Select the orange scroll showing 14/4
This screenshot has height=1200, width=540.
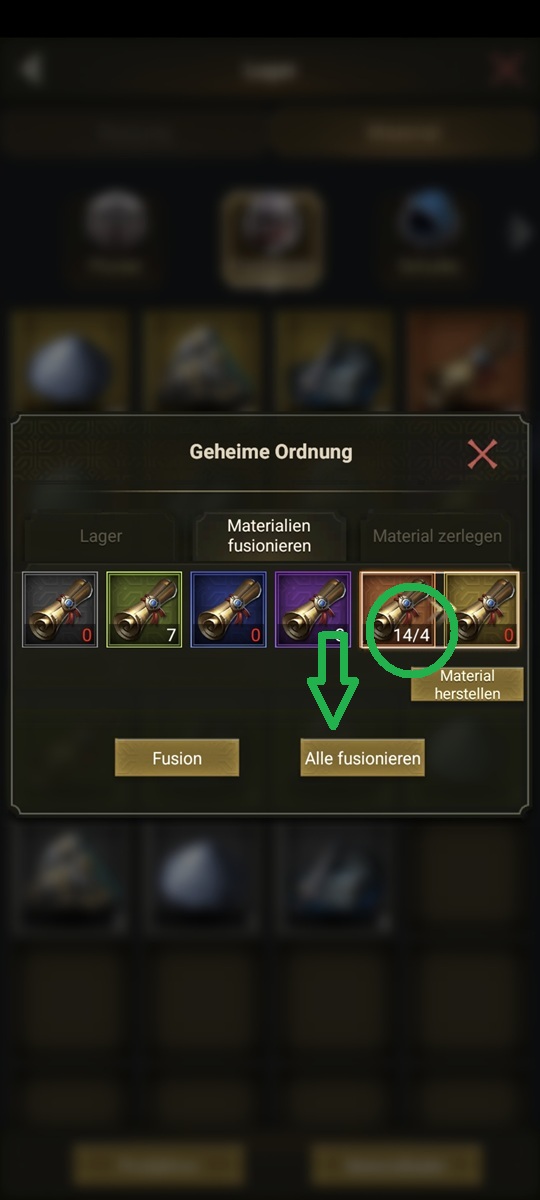click(399, 609)
